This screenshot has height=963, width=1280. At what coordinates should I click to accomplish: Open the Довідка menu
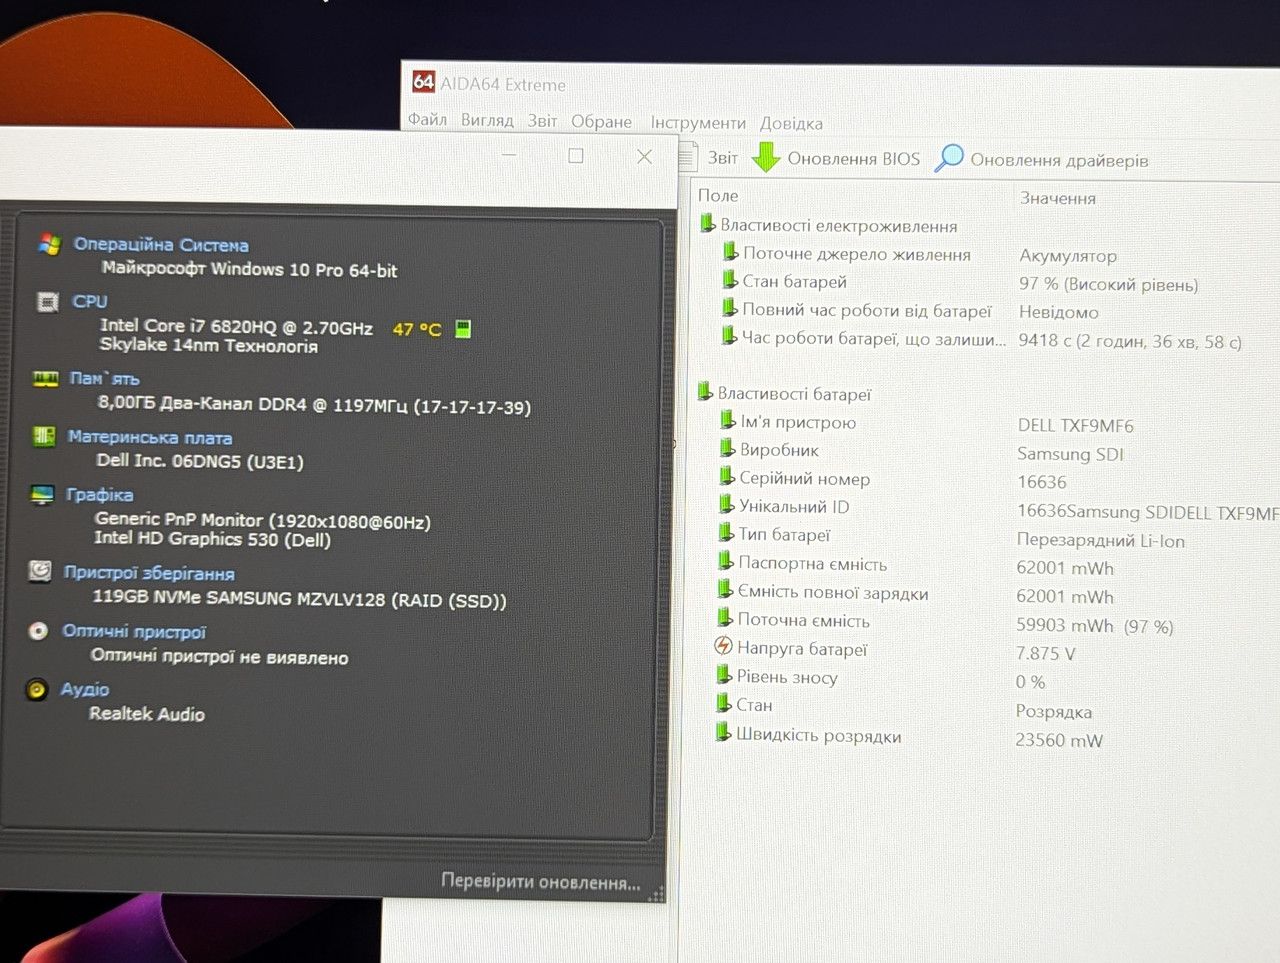(x=791, y=123)
